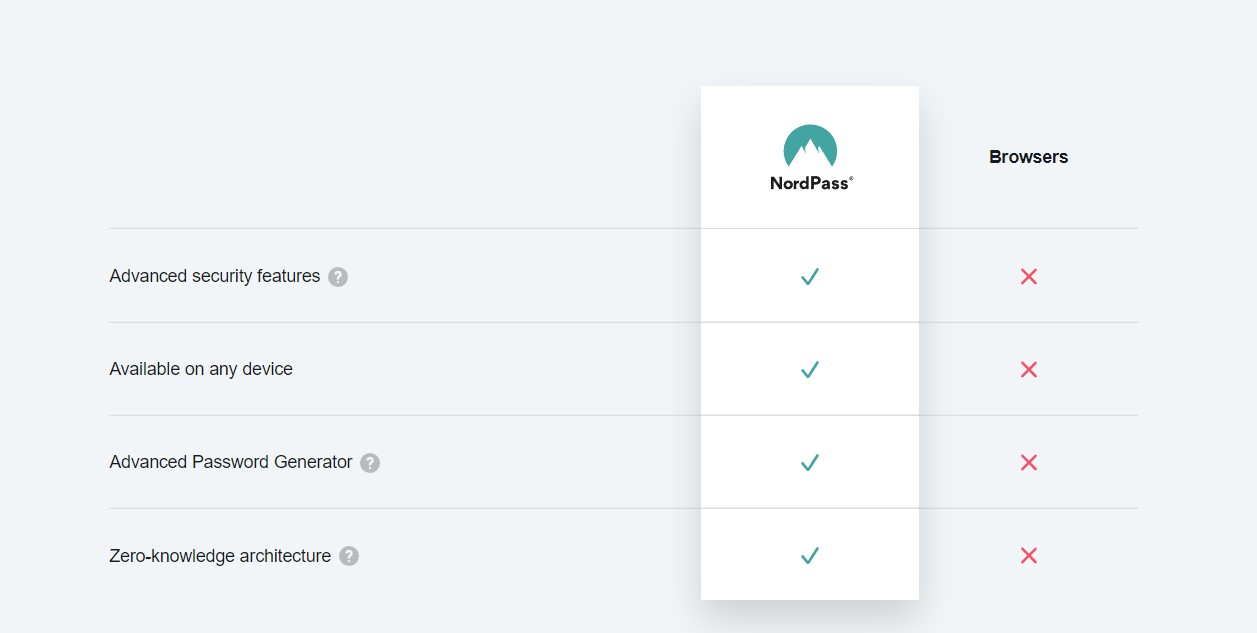The height and width of the screenshot is (633, 1257).
Task: Click Browsers red cross for Available on any device
Action: (x=1028, y=370)
